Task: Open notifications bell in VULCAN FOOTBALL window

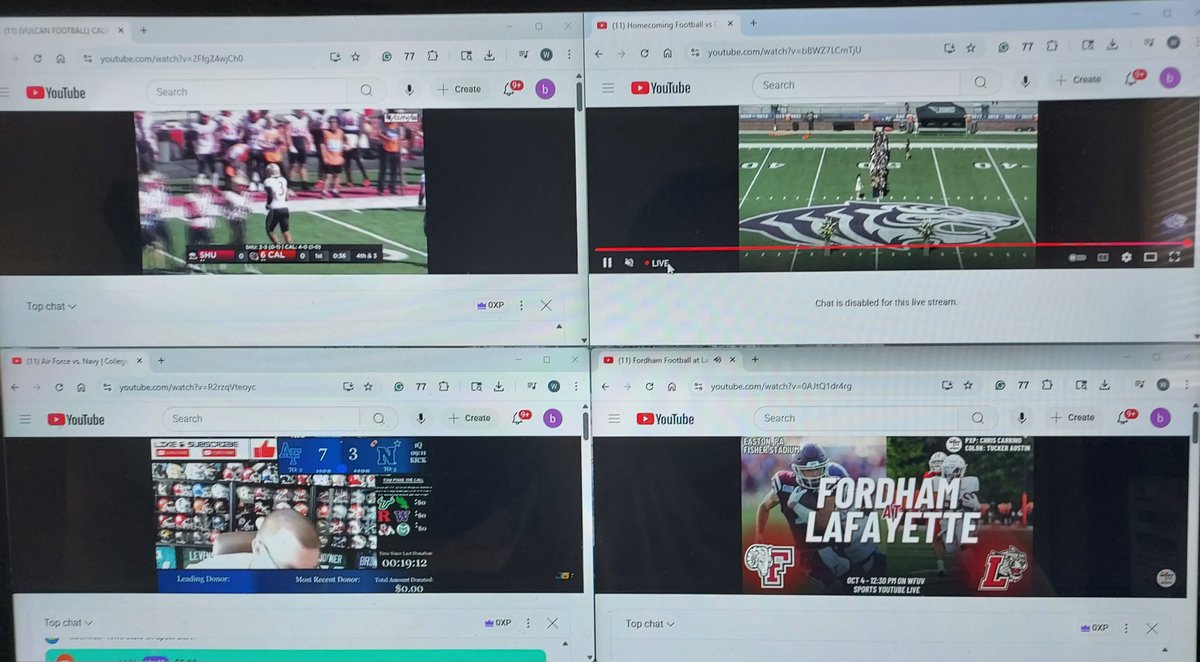Action: pos(512,89)
